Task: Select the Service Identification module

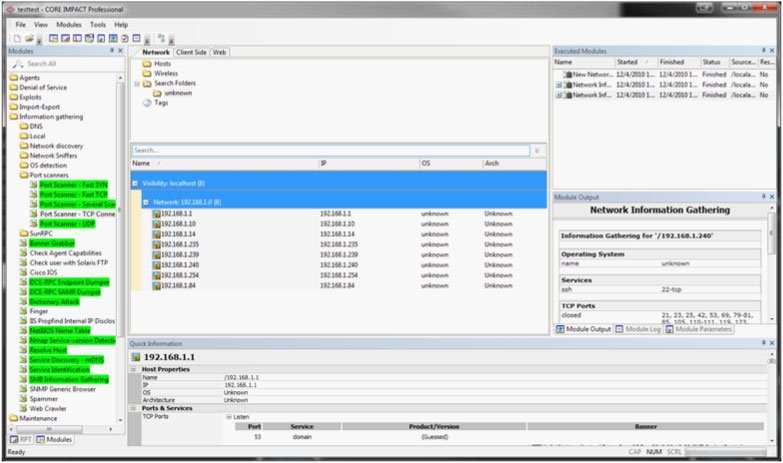Action: tap(59, 370)
